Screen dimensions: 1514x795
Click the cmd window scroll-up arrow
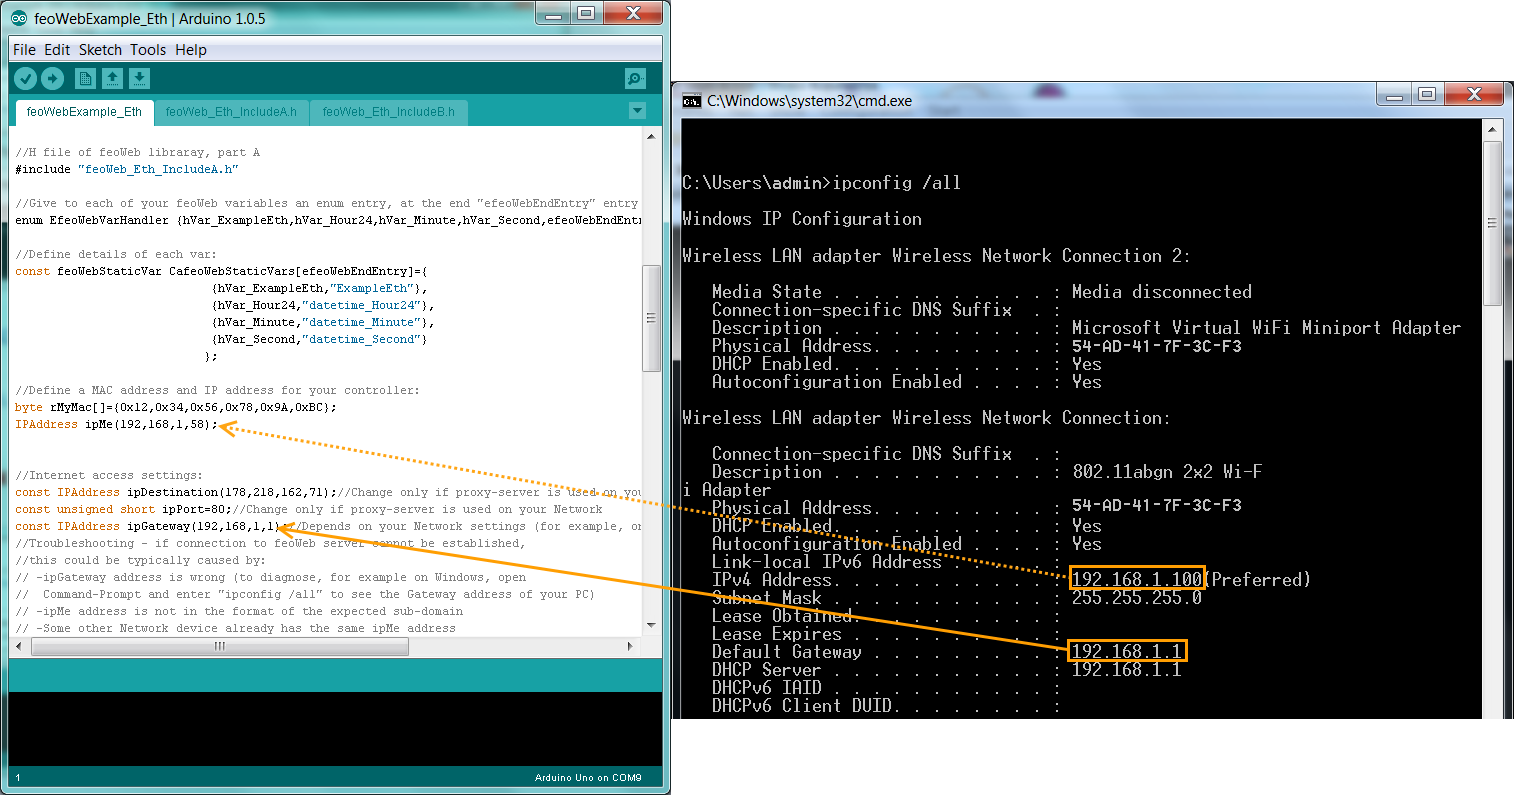(1492, 130)
